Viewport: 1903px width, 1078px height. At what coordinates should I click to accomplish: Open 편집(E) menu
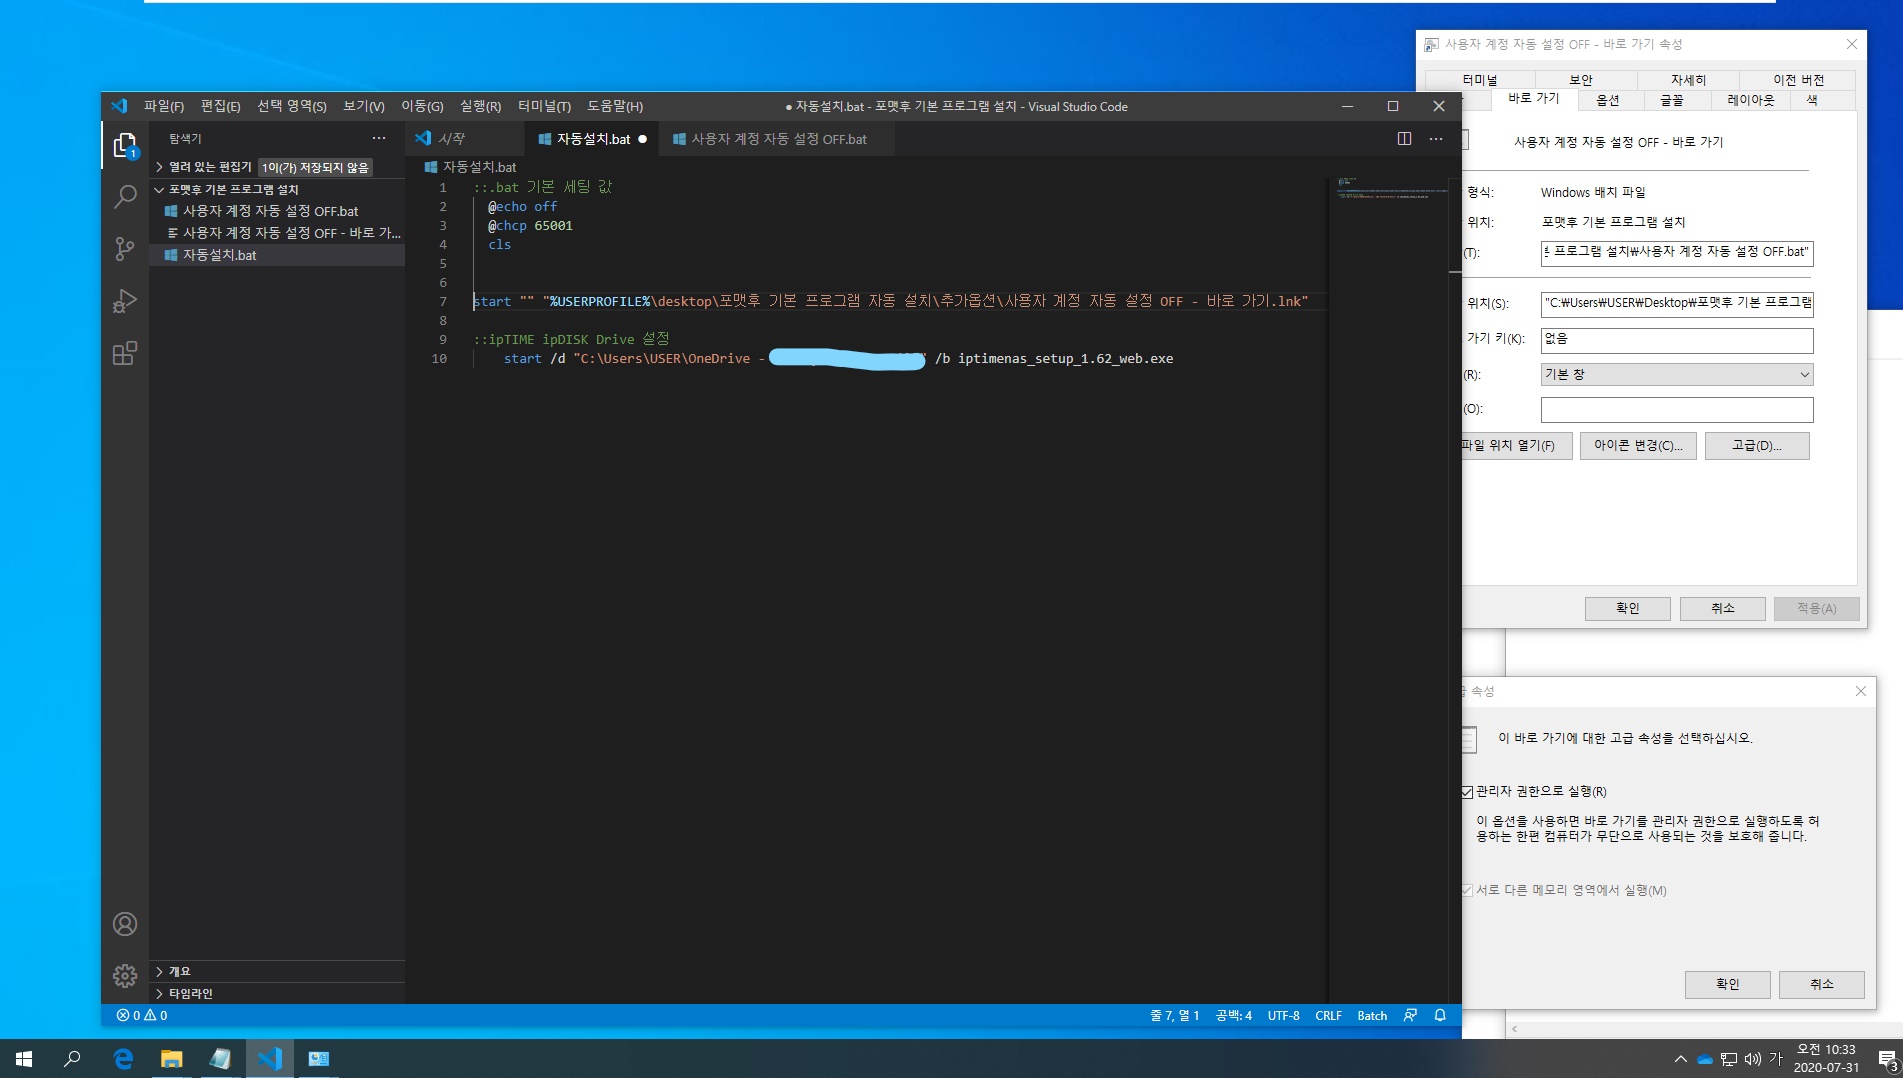pyautogui.click(x=220, y=106)
